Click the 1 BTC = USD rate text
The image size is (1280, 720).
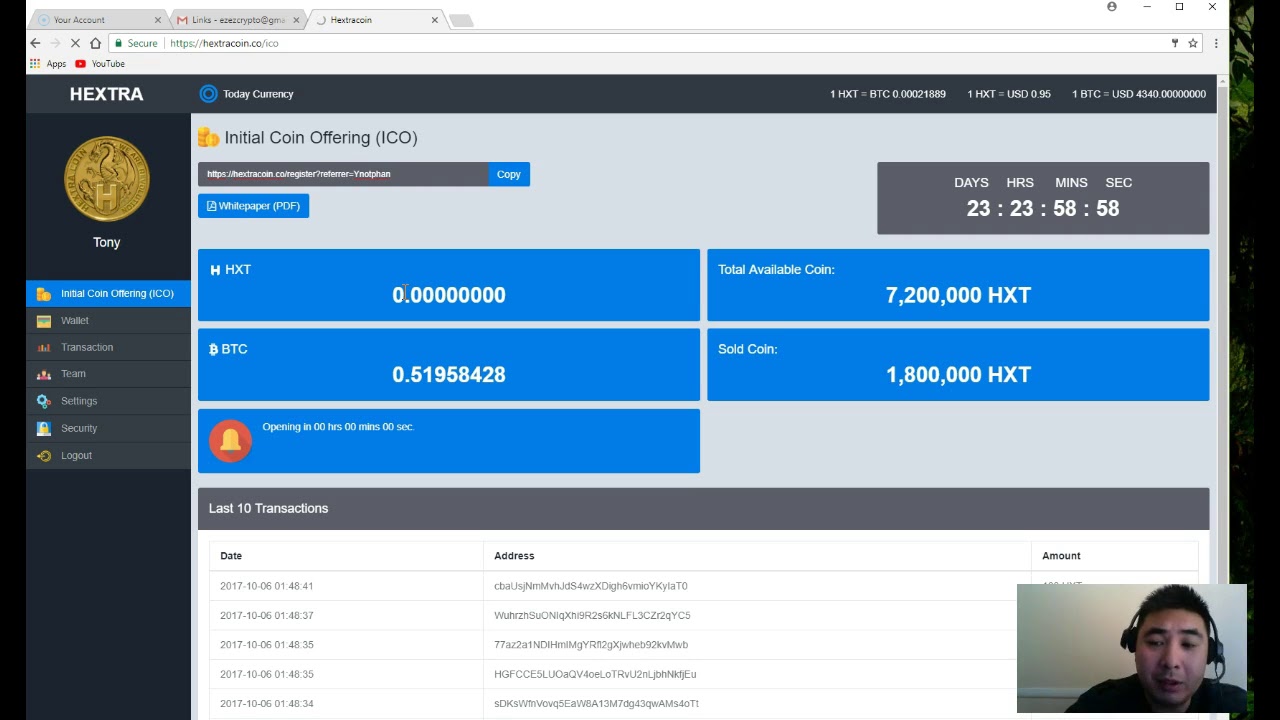(1139, 94)
